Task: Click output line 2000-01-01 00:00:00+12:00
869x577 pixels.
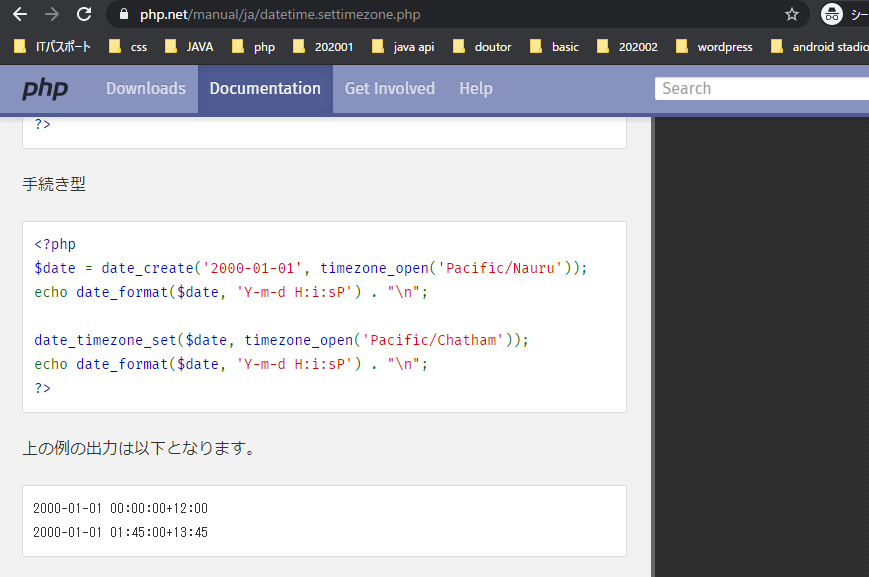Action: [x=120, y=508]
